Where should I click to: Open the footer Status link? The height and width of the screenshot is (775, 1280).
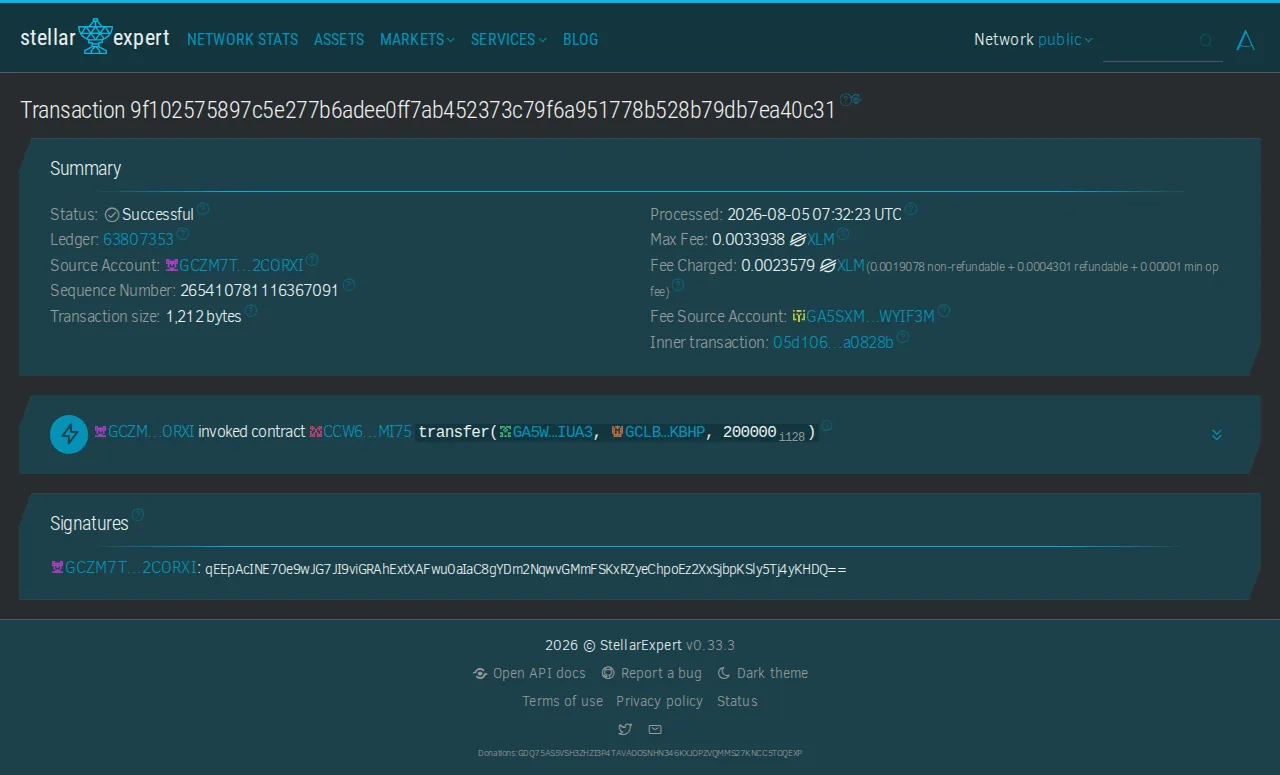pos(737,701)
